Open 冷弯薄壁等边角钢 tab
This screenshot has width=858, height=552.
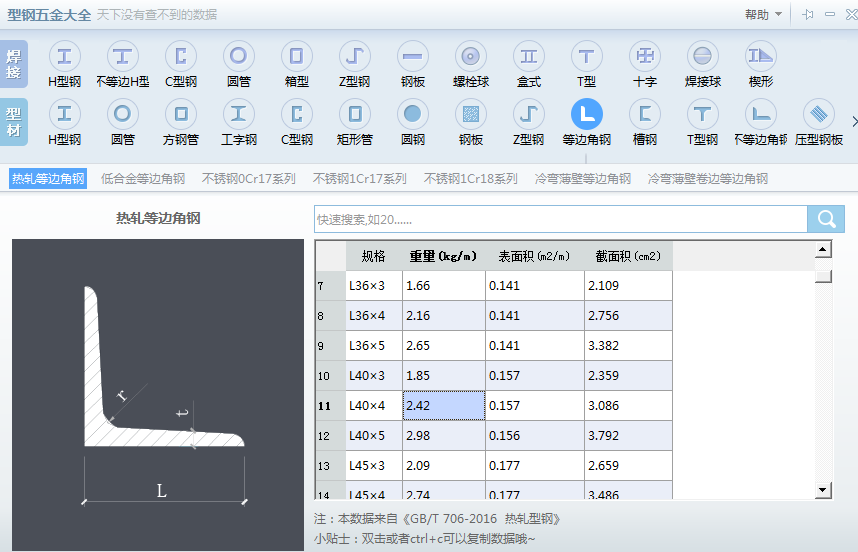[583, 179]
